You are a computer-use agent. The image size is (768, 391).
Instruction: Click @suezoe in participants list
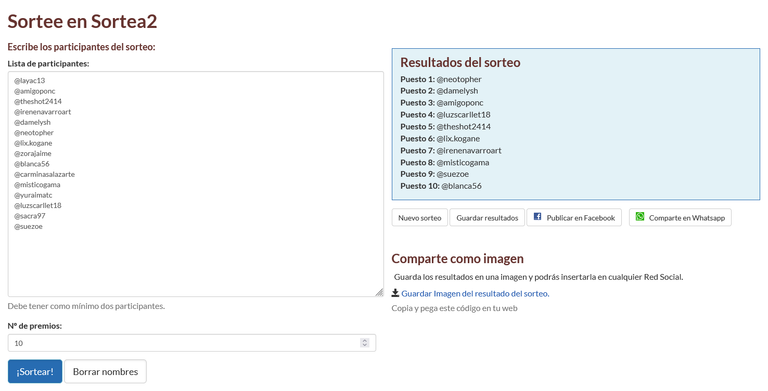pyautogui.click(x=28, y=226)
